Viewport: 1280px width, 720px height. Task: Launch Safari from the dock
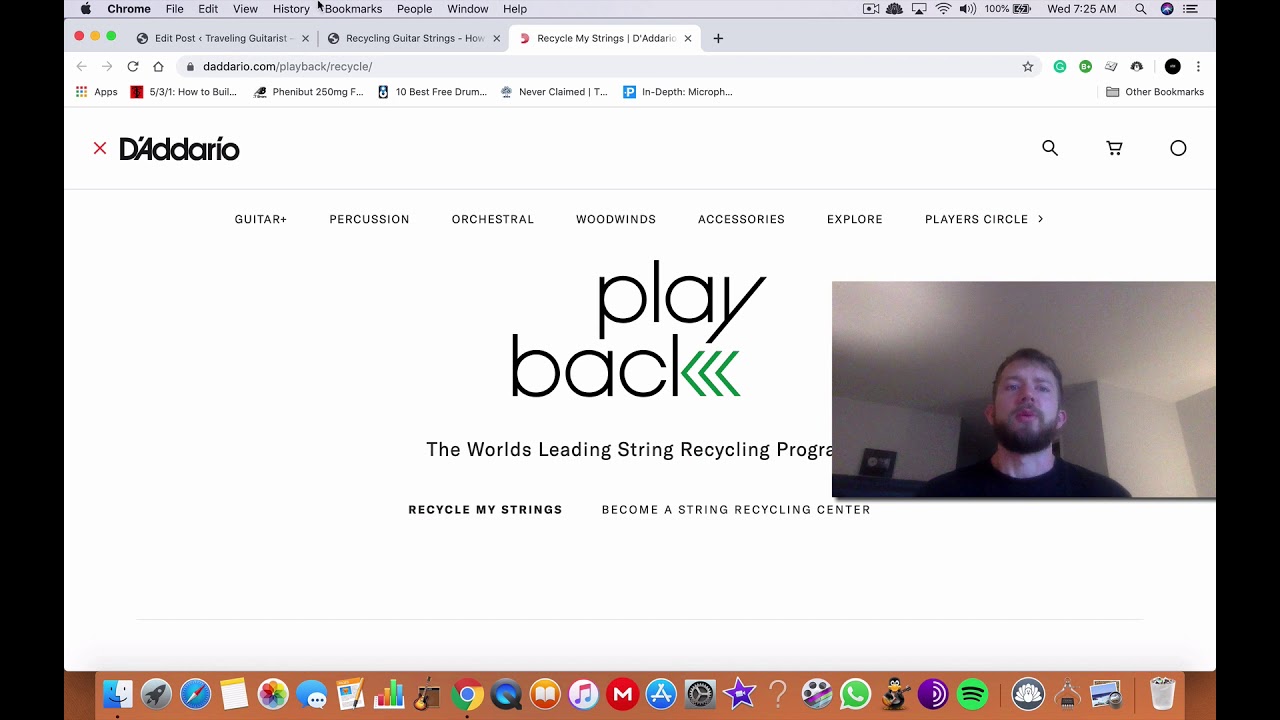195,693
